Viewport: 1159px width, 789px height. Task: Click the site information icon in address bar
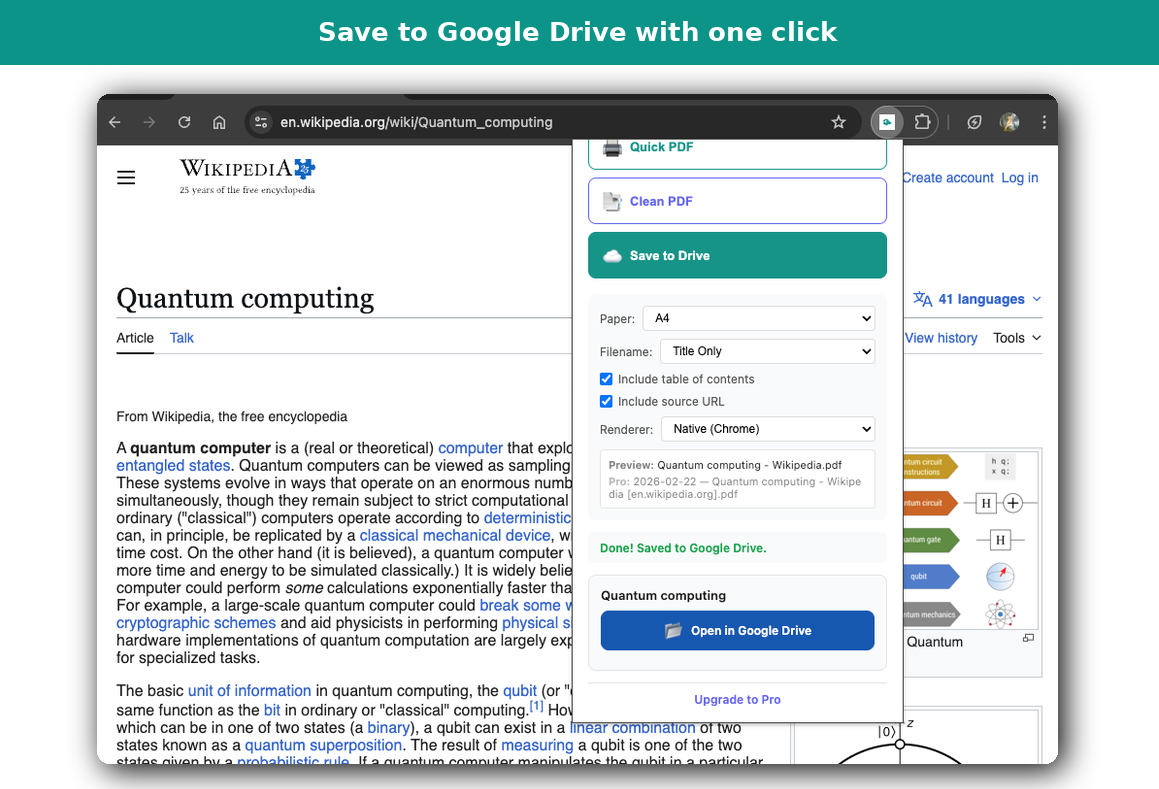point(260,121)
